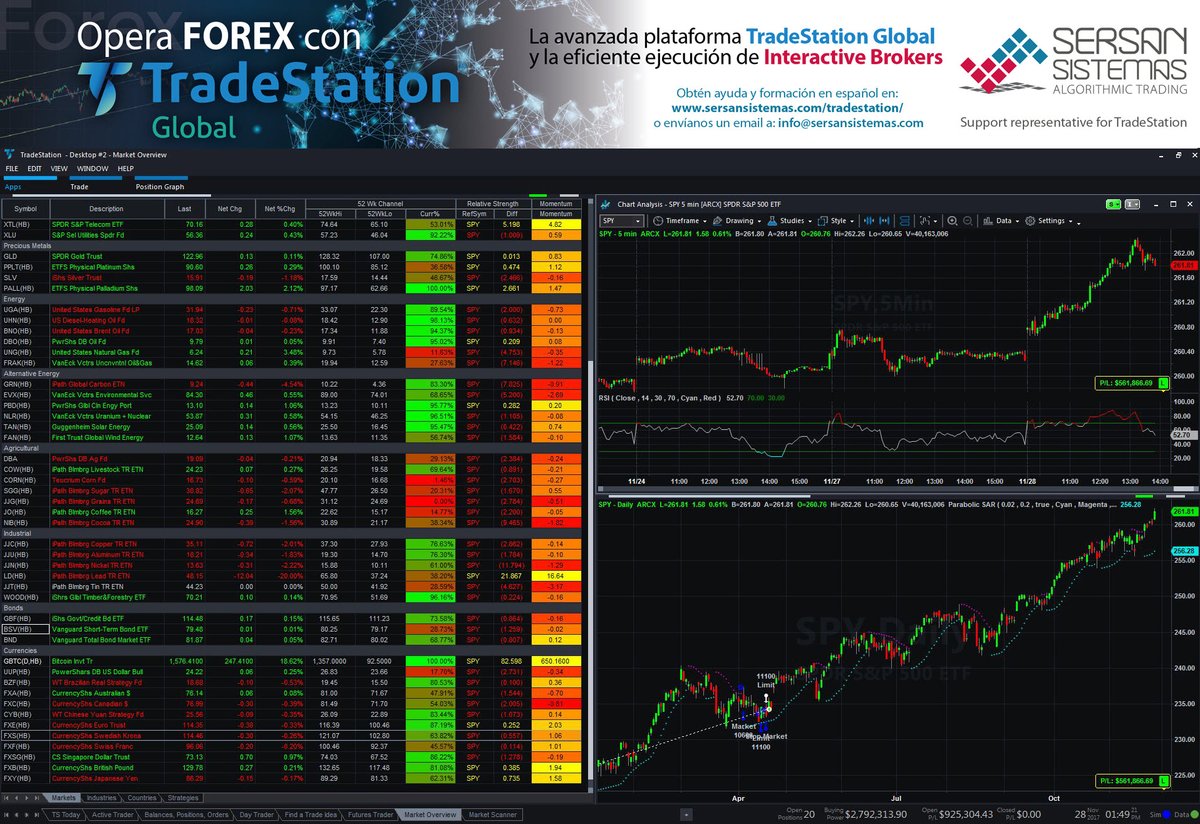Click the Settings gear icon

click(1030, 220)
